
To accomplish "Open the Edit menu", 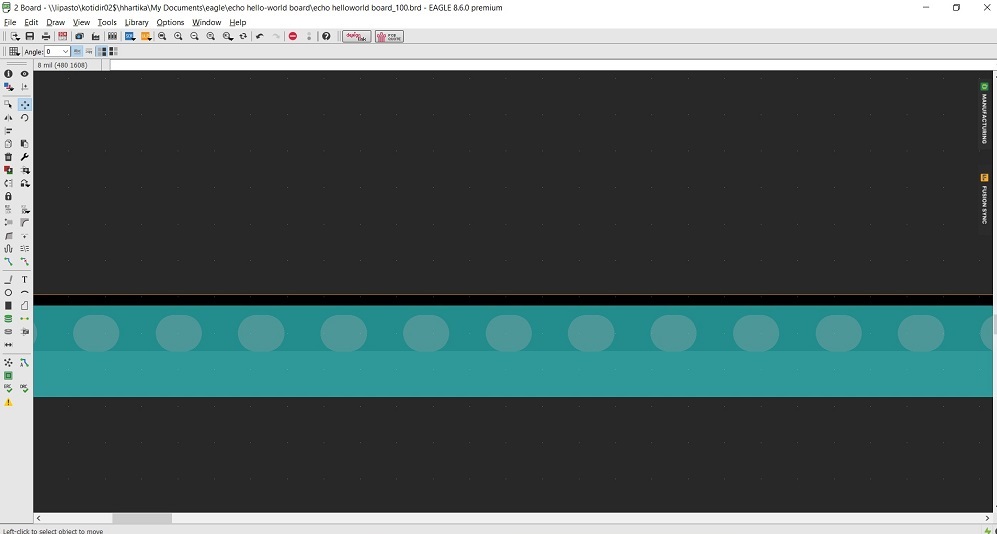I will click(x=31, y=22).
